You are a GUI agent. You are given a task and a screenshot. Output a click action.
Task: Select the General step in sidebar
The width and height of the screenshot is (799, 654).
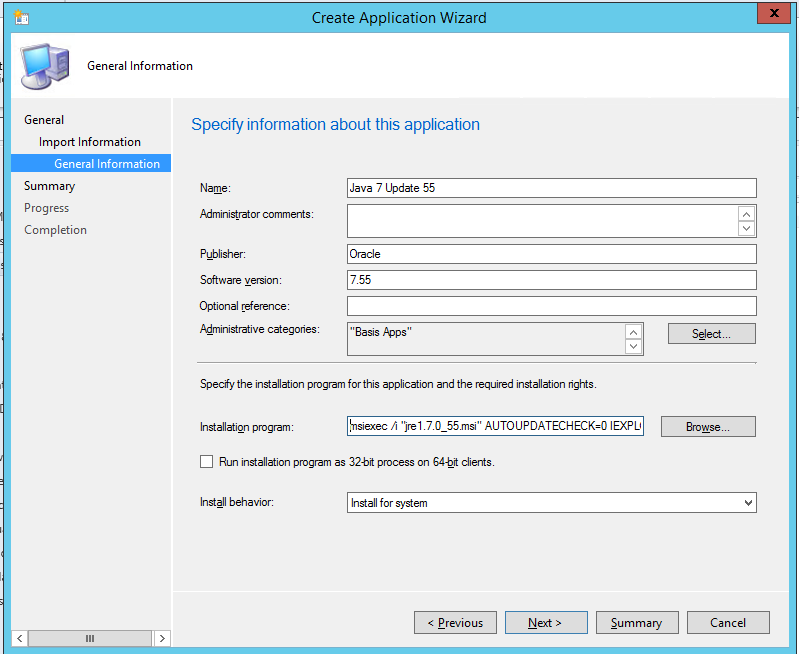44,120
